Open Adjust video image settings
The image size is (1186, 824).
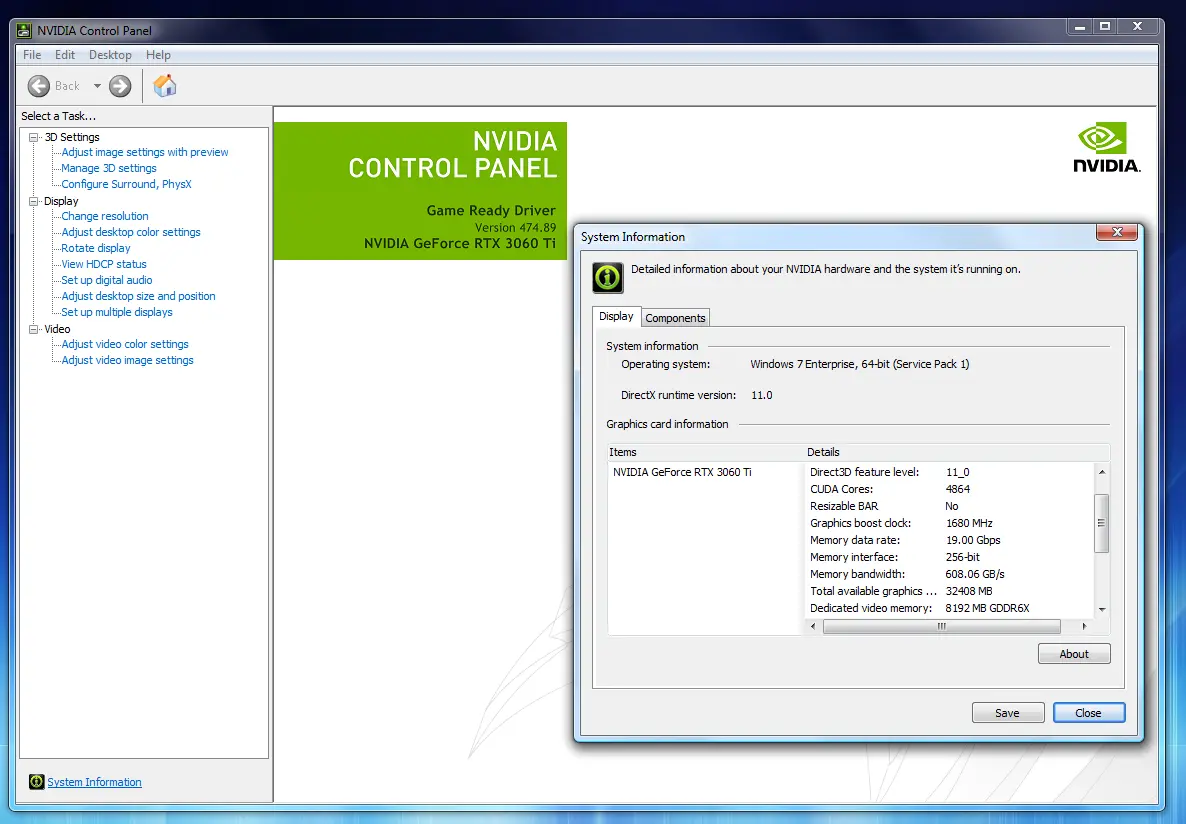coord(127,360)
